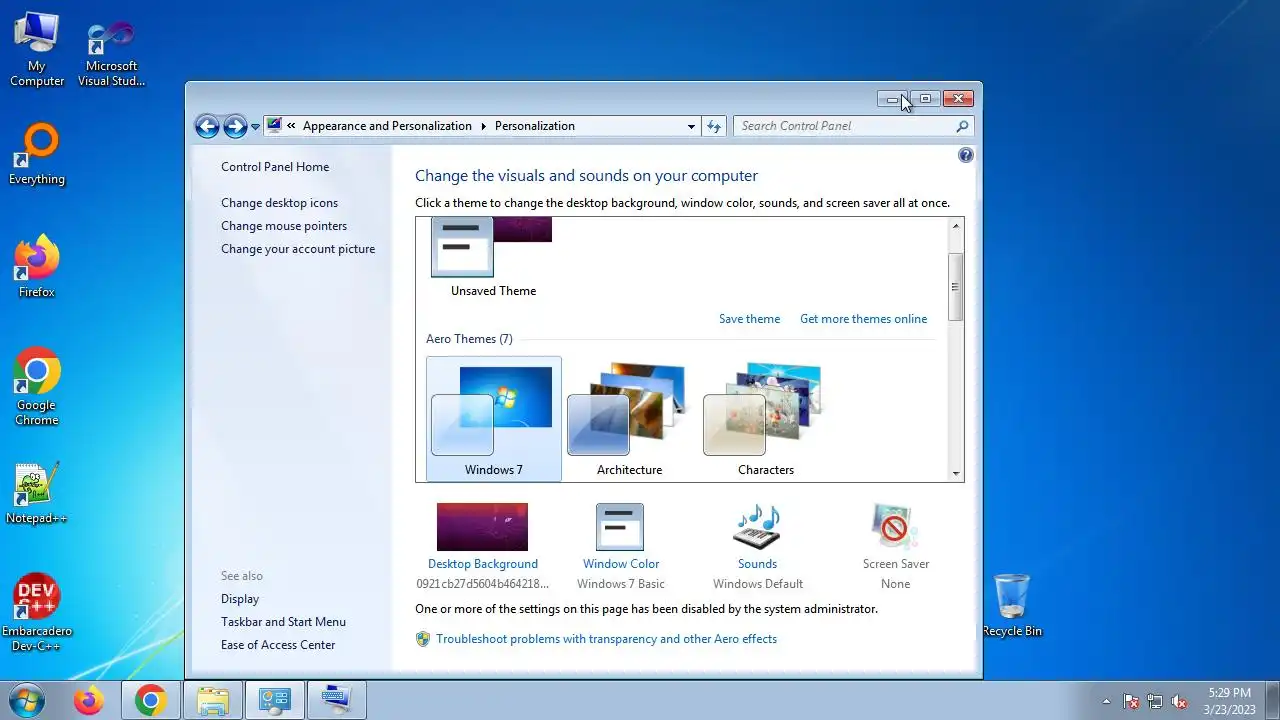Open Control Panel Home
1280x720 pixels.
[x=275, y=167]
